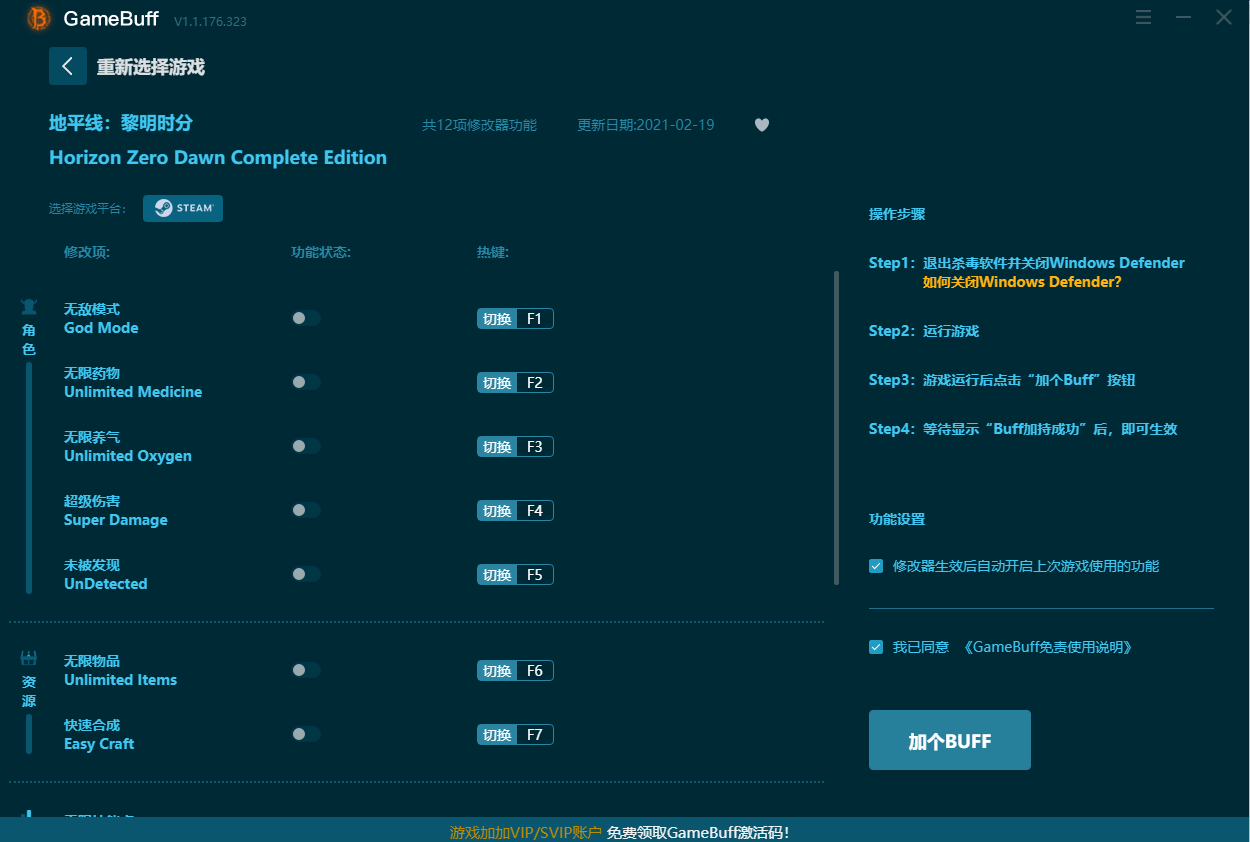Click the Easy Craft label
Screen dimensions: 1250x842
(99, 744)
